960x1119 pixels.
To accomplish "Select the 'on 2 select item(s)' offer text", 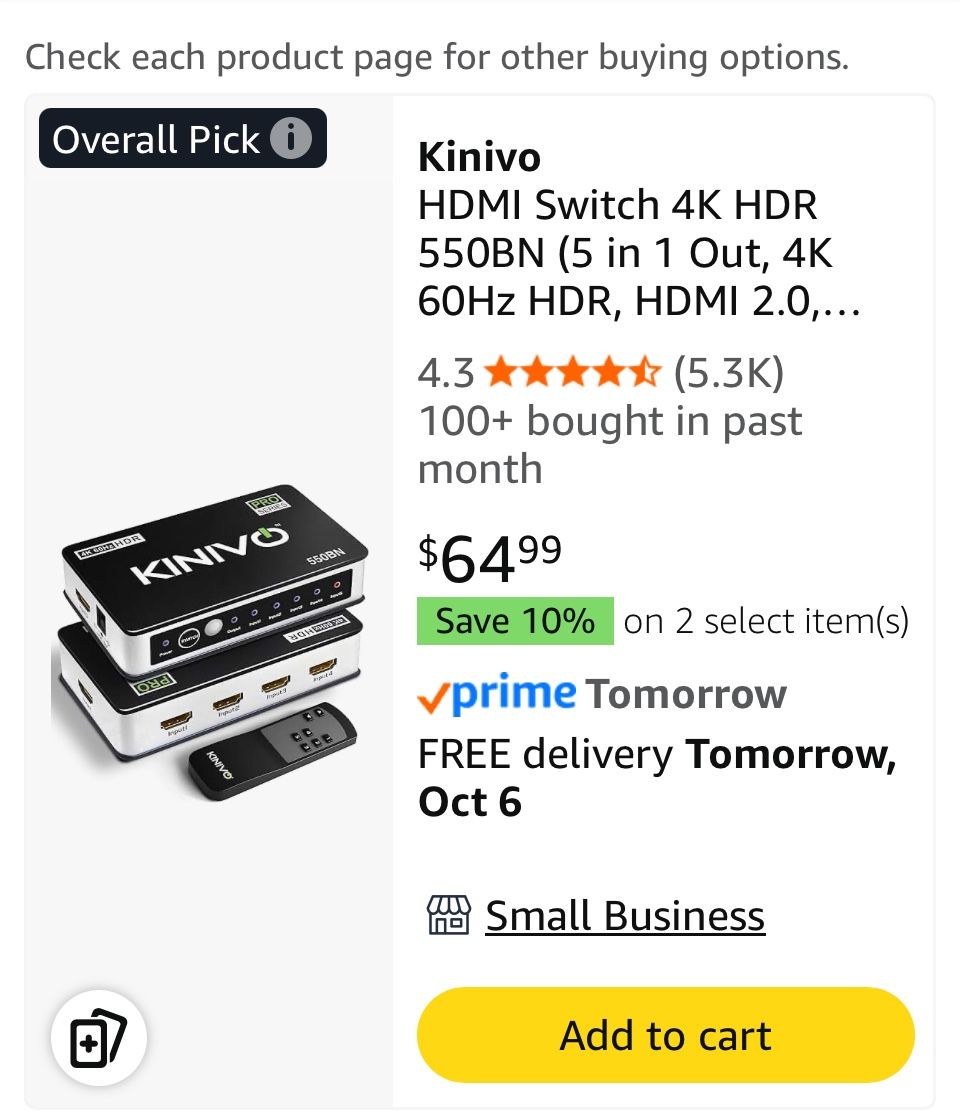I will 766,621.
